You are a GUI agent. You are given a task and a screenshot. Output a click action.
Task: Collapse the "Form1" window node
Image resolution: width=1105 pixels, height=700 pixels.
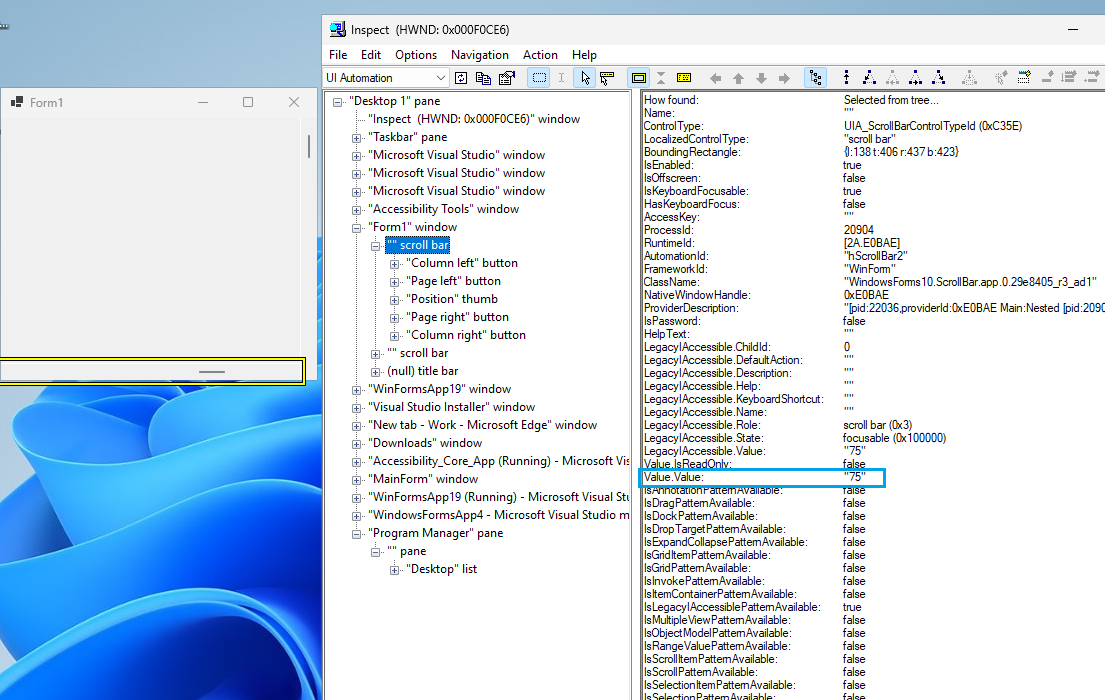[357, 228]
